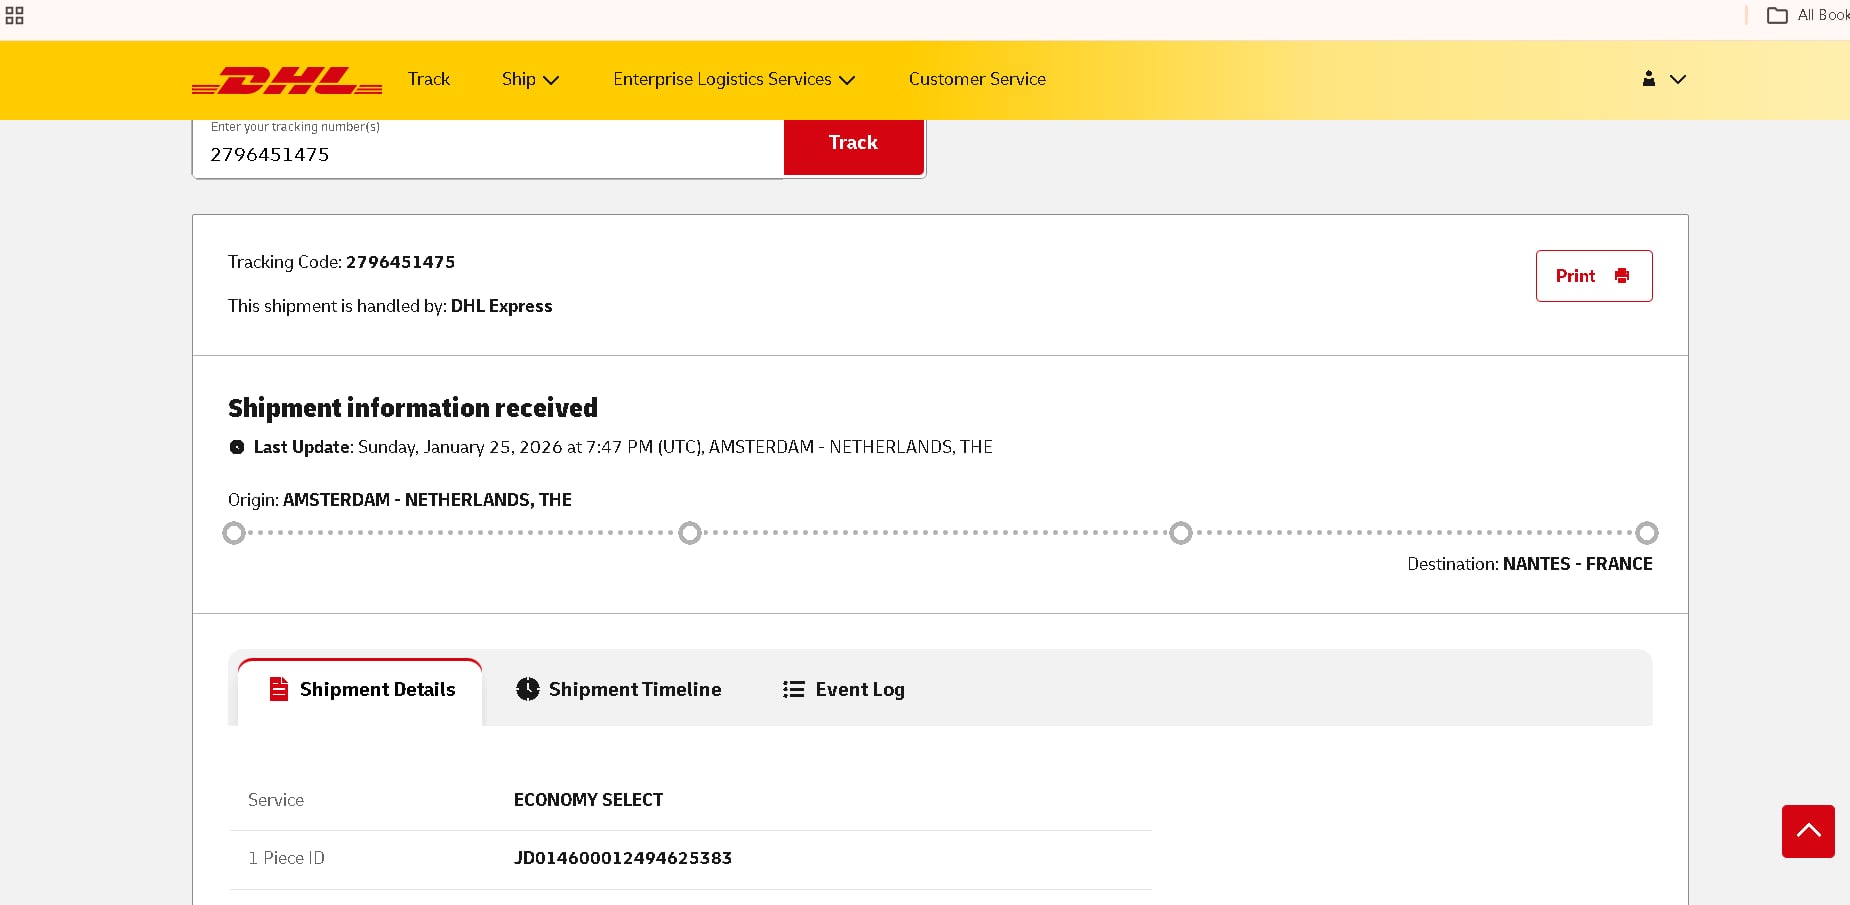Click the 1 Piece ID row label
Viewport: 1850px width, 905px height.
click(287, 858)
